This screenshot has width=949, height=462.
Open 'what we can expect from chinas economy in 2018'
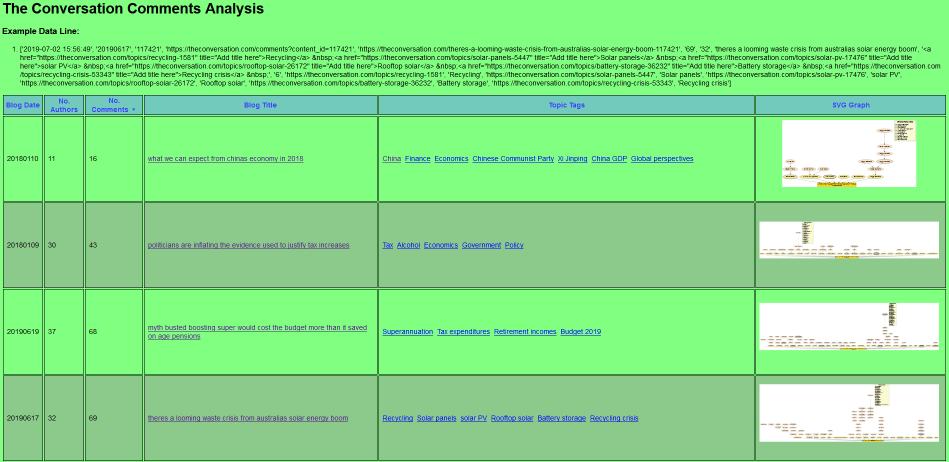(x=226, y=159)
